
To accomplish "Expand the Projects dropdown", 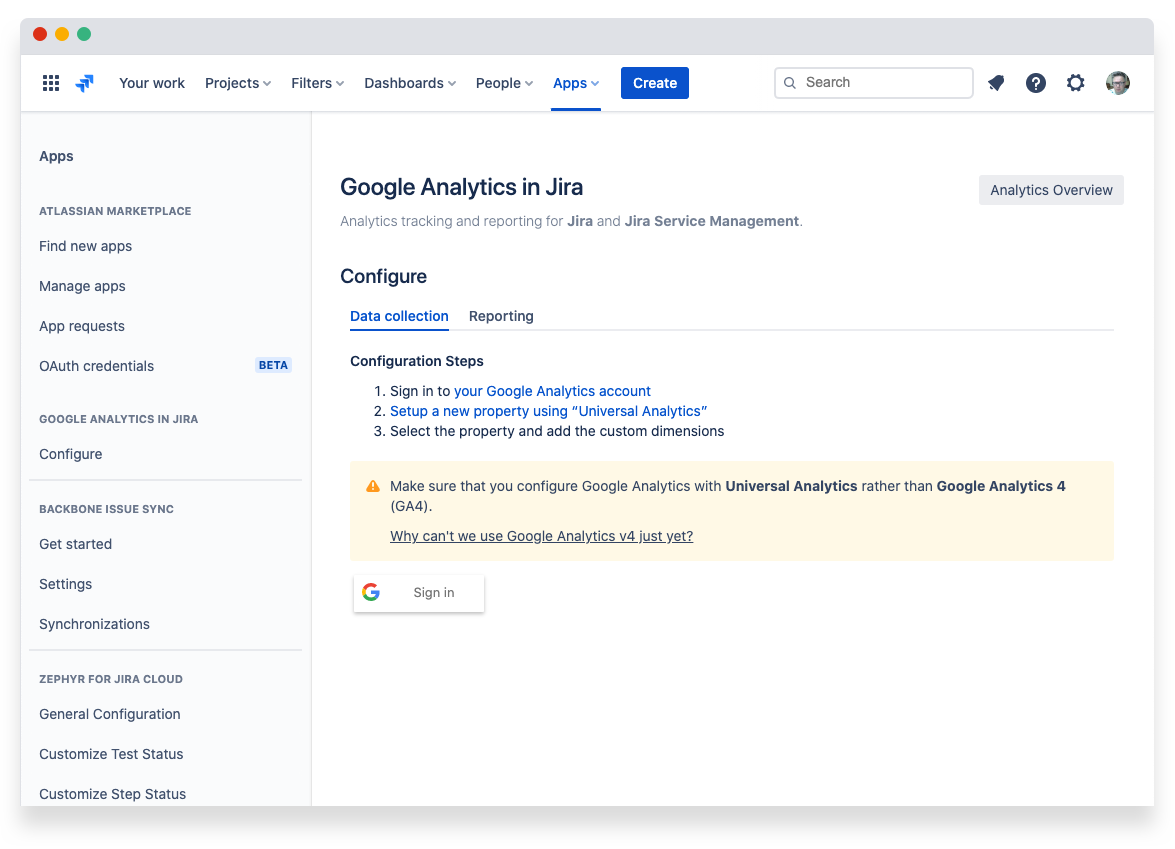I will (238, 83).
